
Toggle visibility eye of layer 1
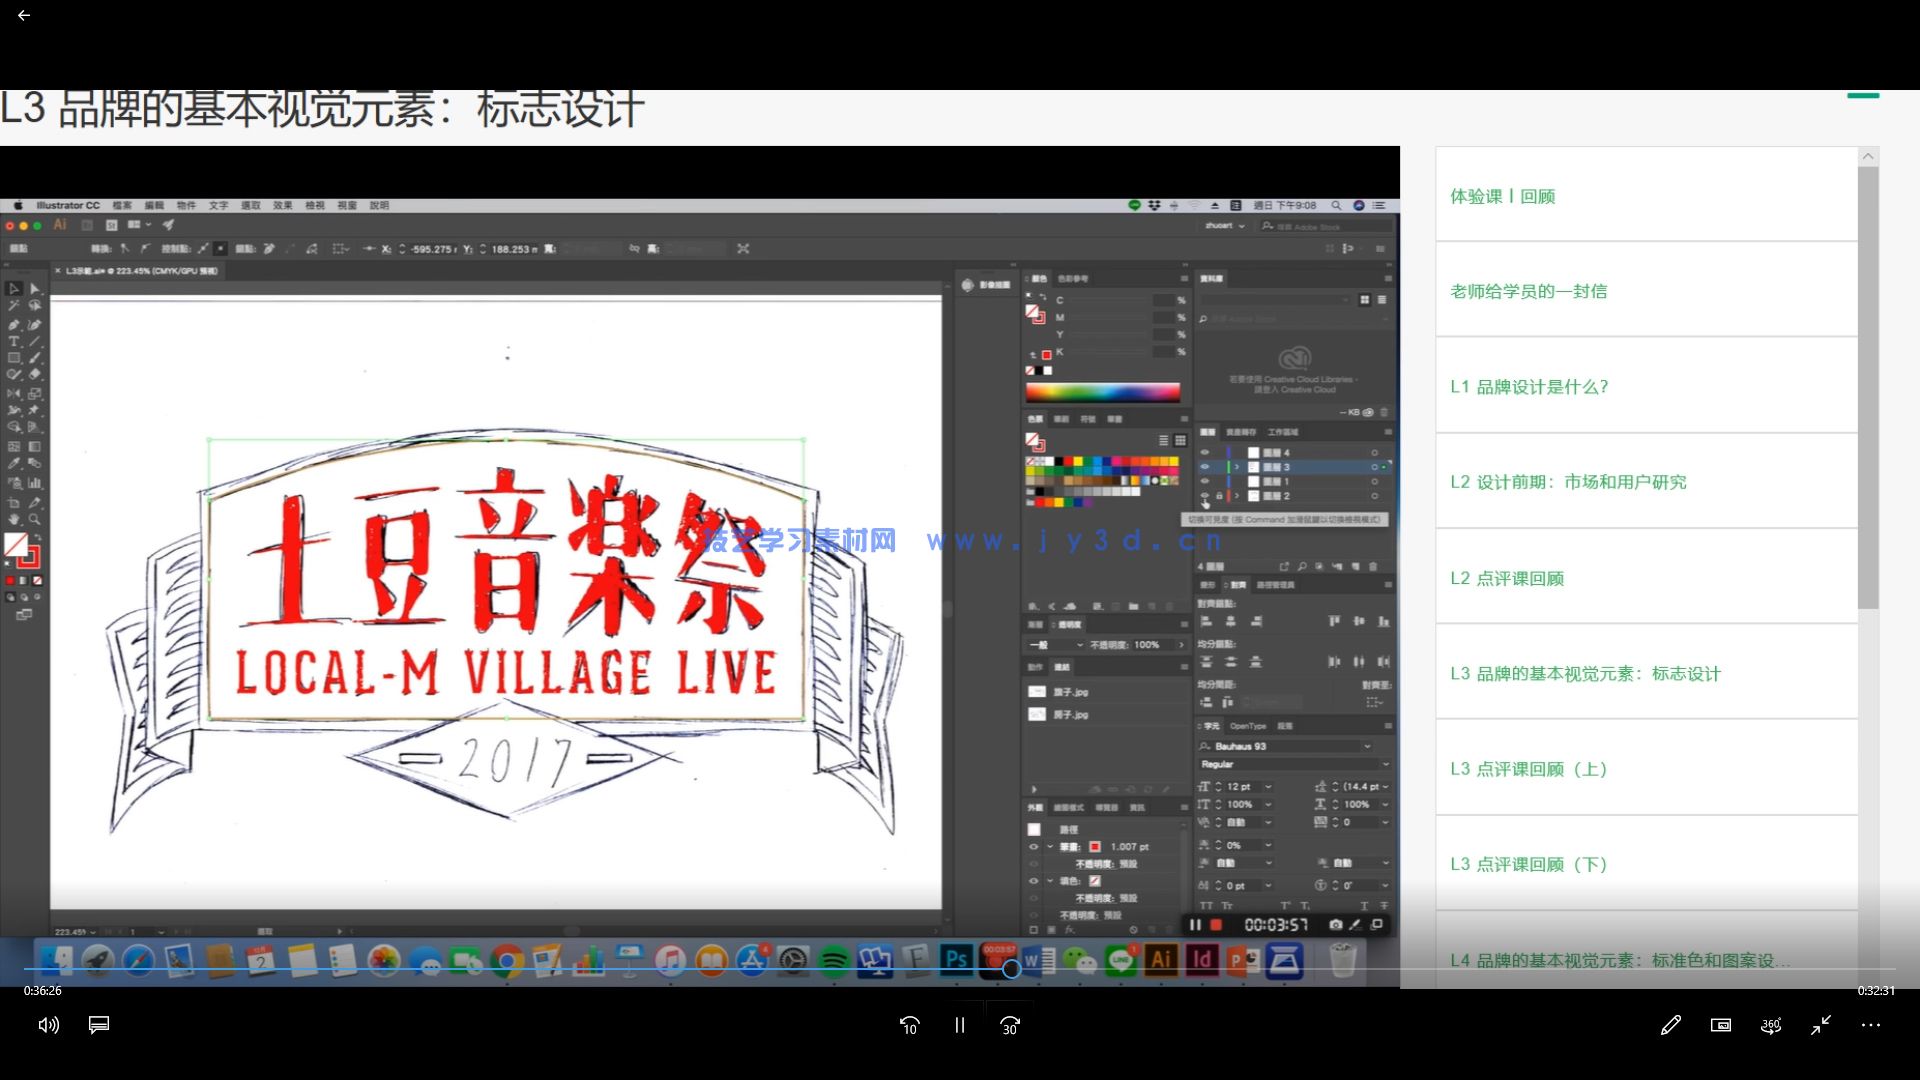click(x=1205, y=481)
